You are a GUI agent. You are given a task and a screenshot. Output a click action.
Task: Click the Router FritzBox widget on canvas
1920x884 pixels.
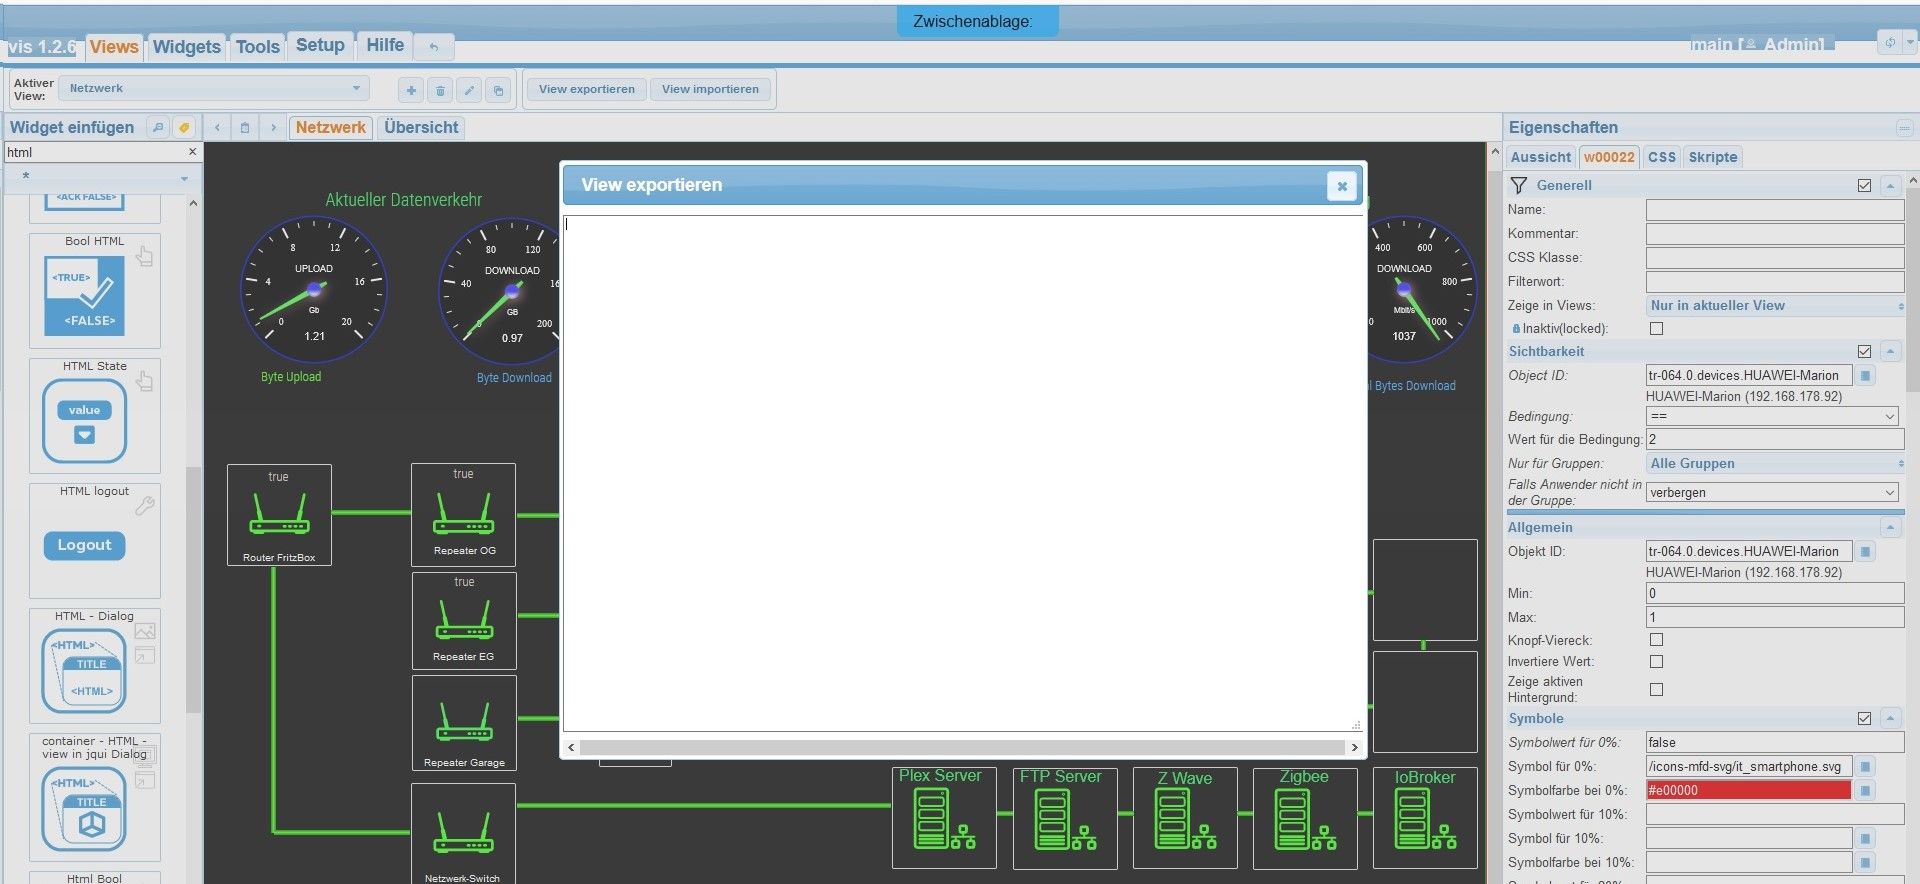[279, 515]
